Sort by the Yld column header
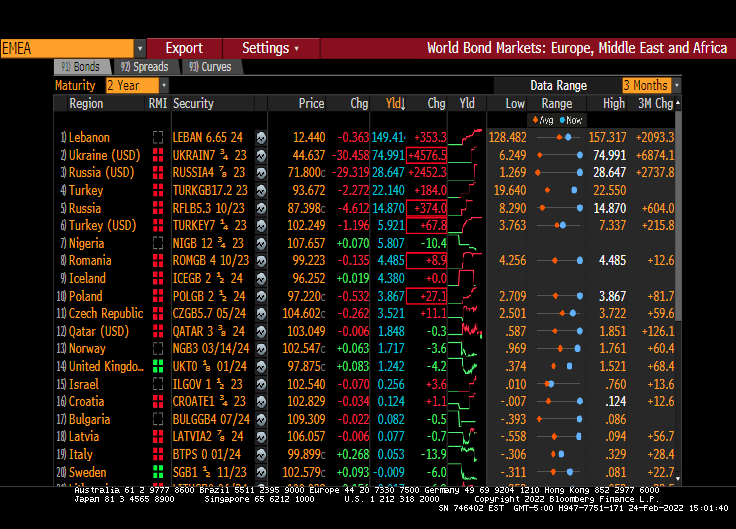736x529 pixels. pyautogui.click(x=394, y=103)
